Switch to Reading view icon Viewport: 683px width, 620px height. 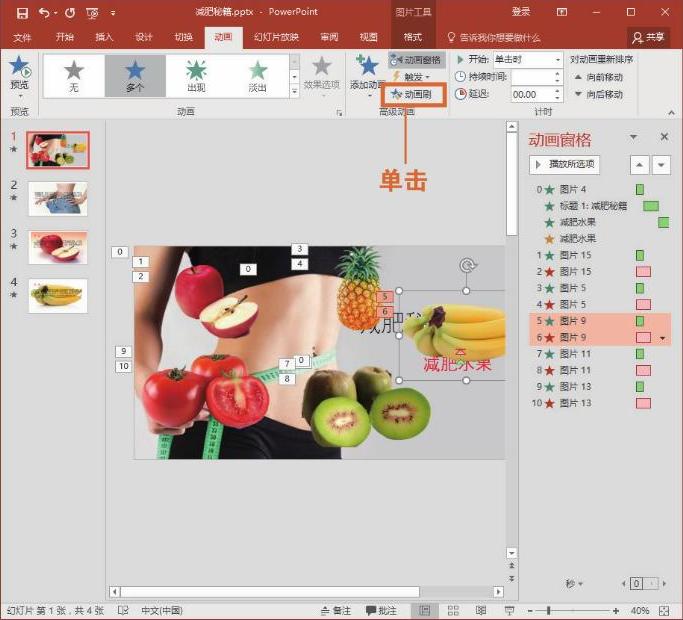tap(481, 610)
